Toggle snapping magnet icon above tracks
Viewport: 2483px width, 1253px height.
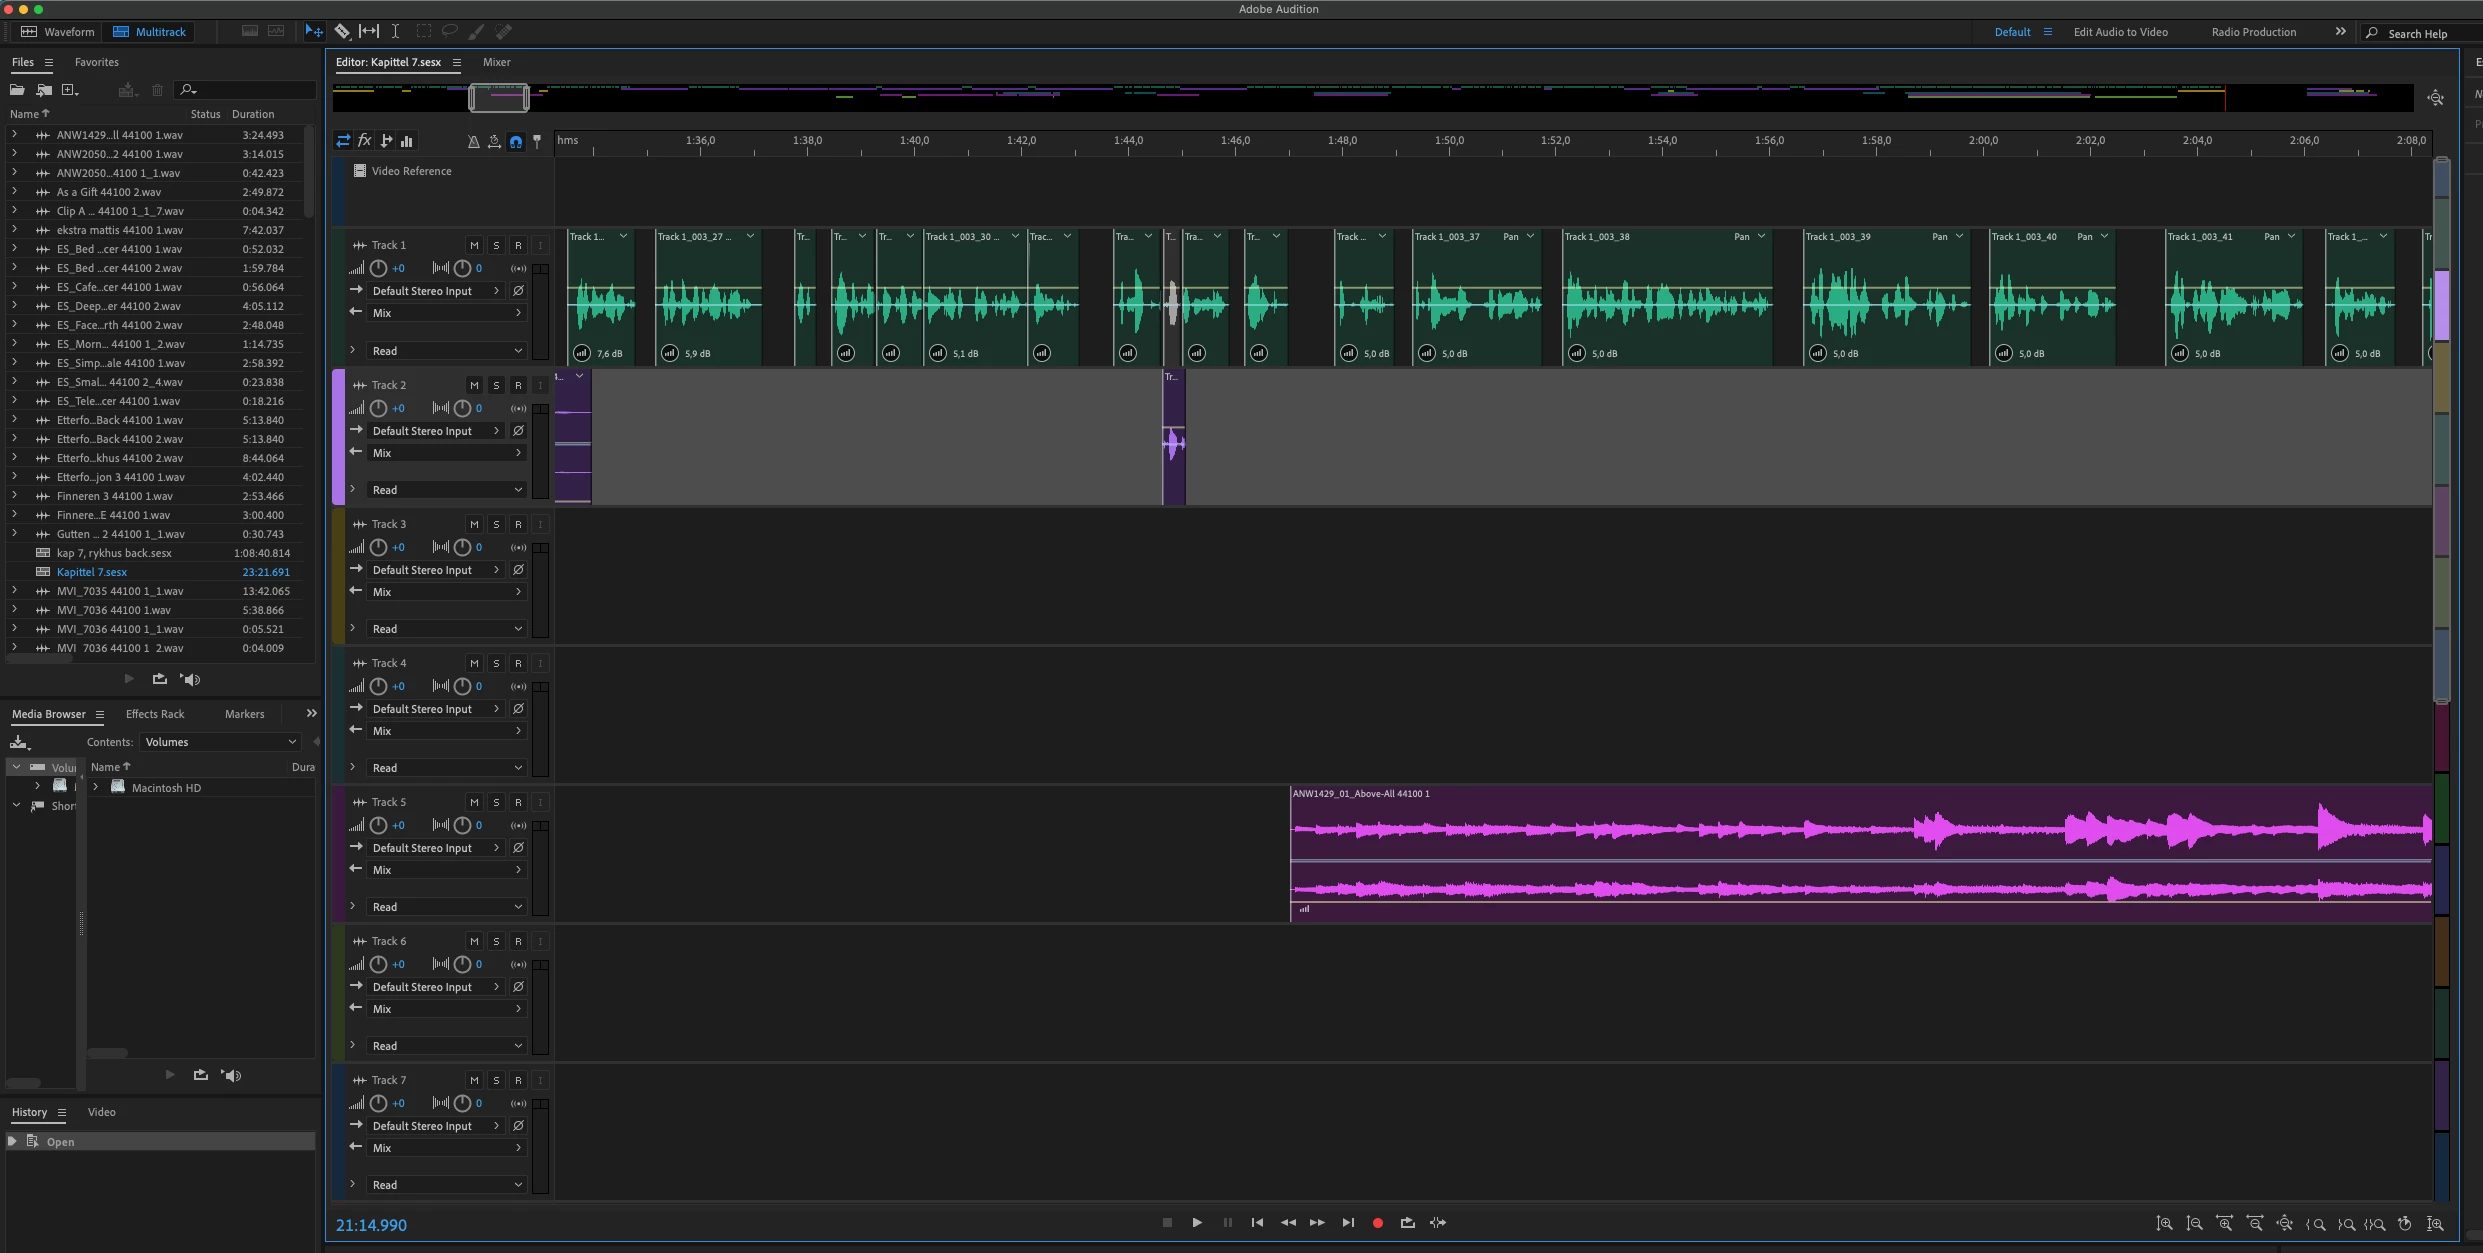point(516,142)
